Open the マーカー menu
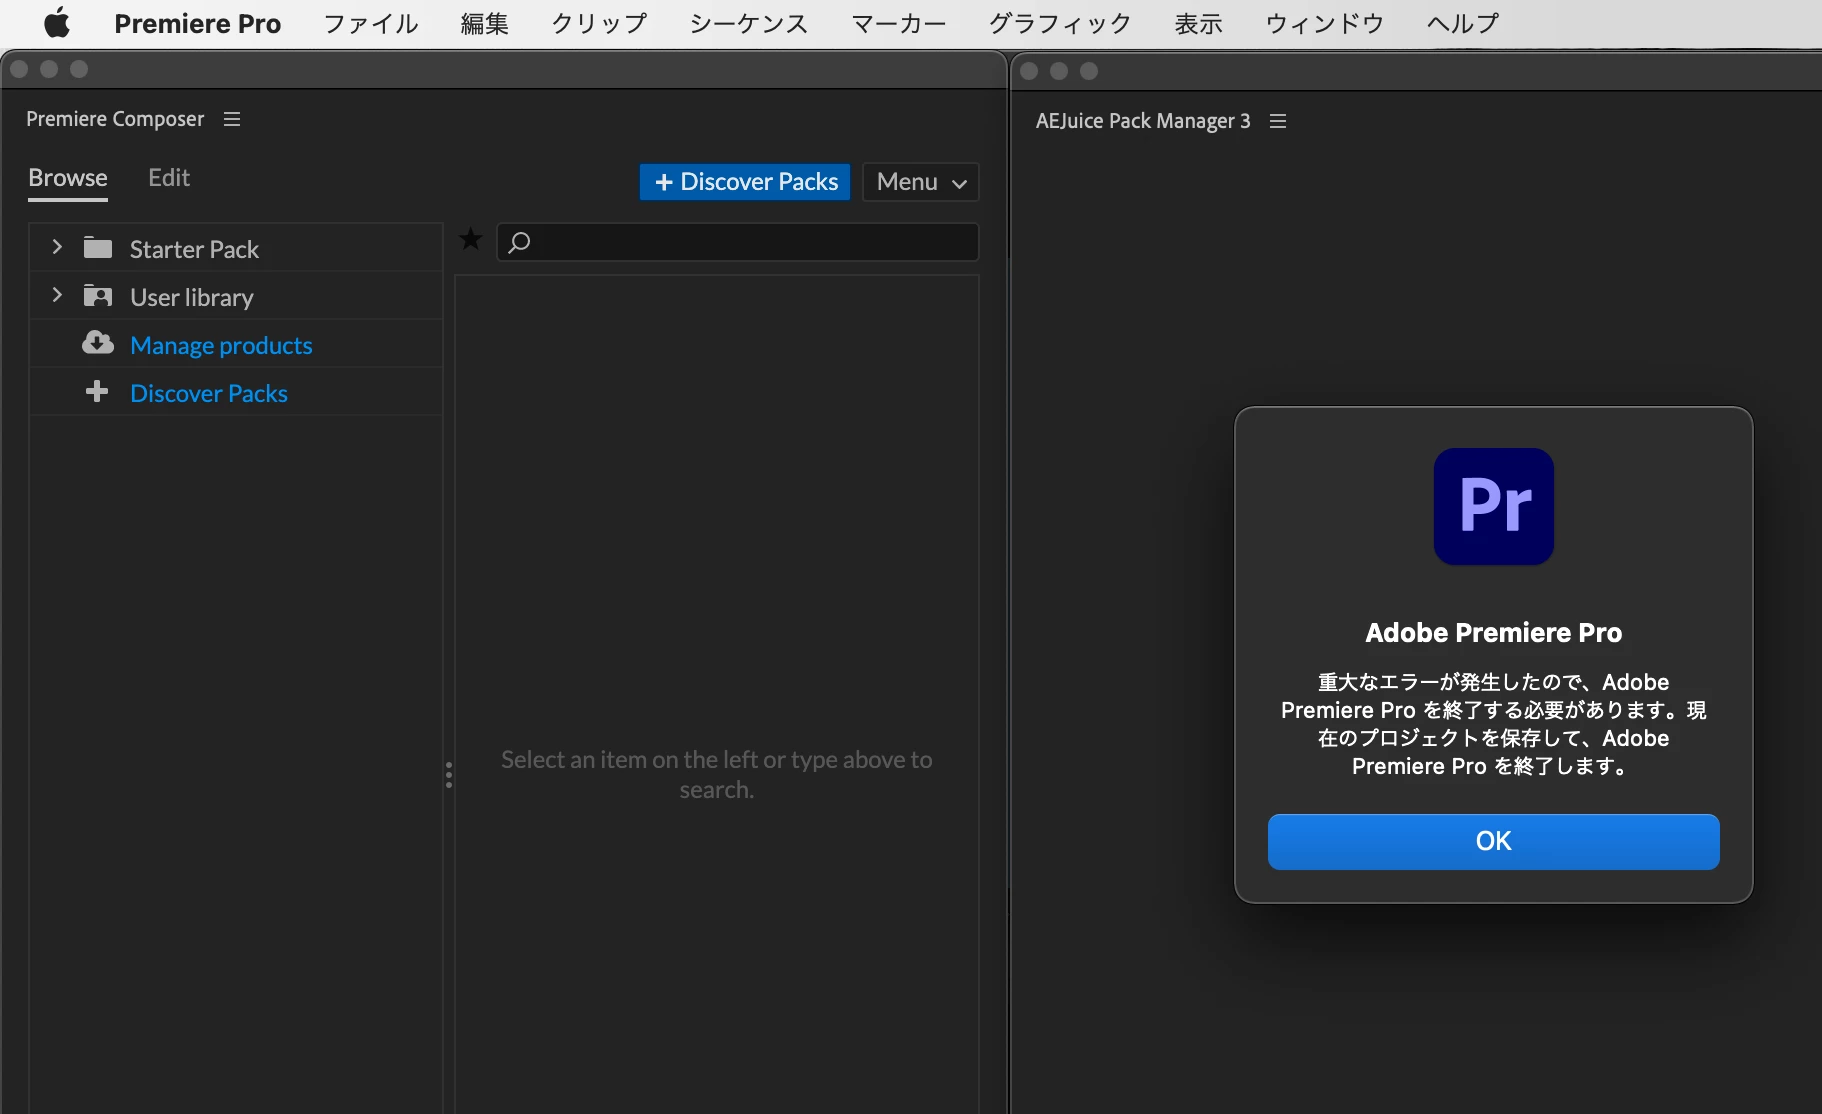1822x1114 pixels. coord(898,23)
